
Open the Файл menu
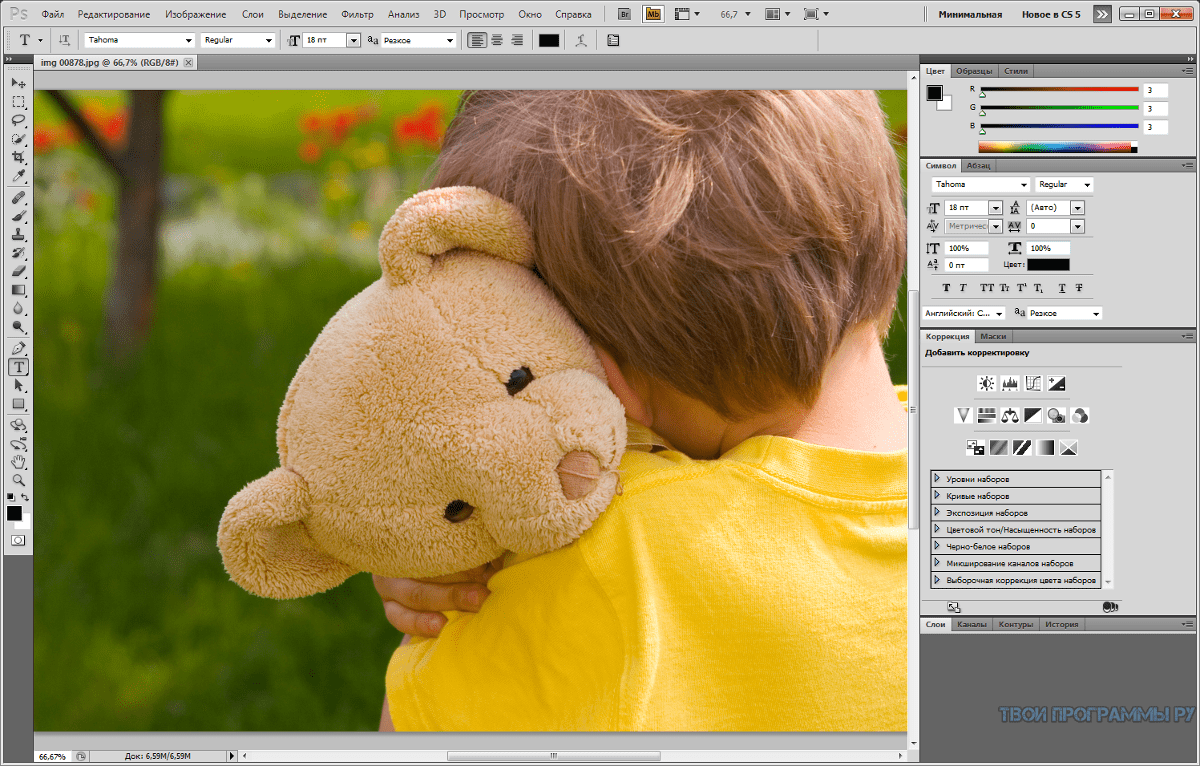point(53,15)
